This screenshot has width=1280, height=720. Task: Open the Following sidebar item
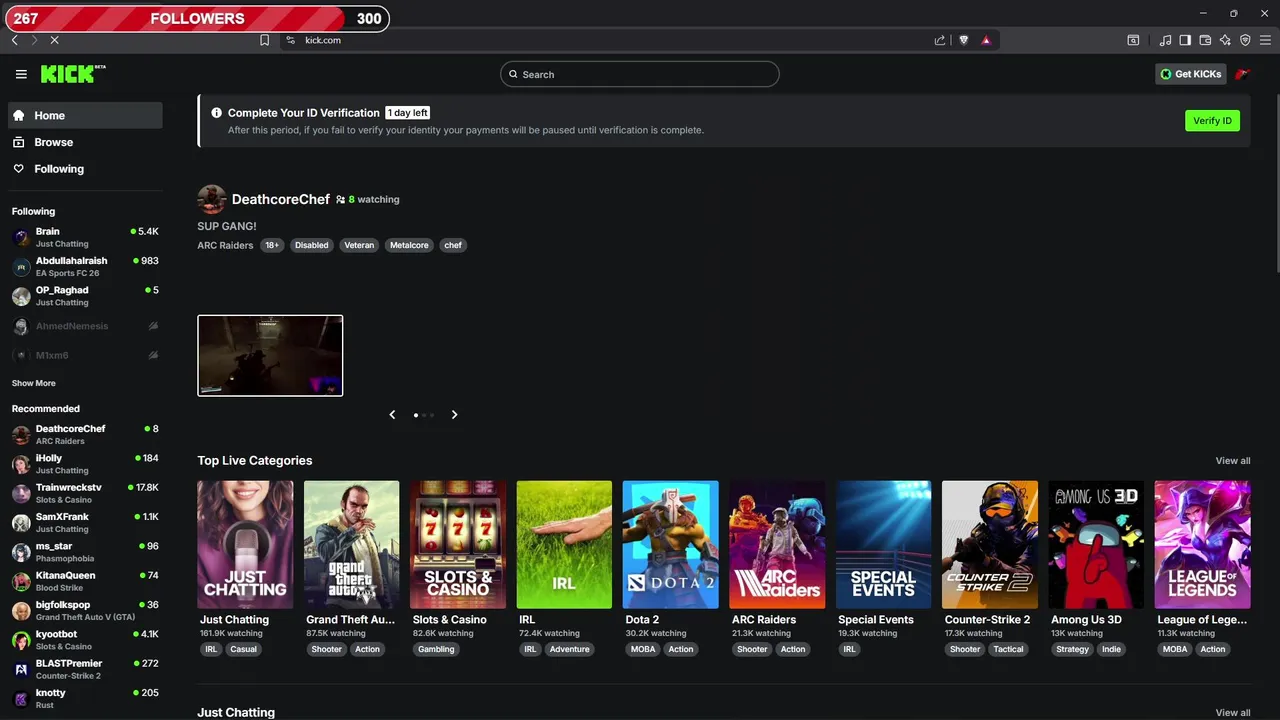pos(85,169)
